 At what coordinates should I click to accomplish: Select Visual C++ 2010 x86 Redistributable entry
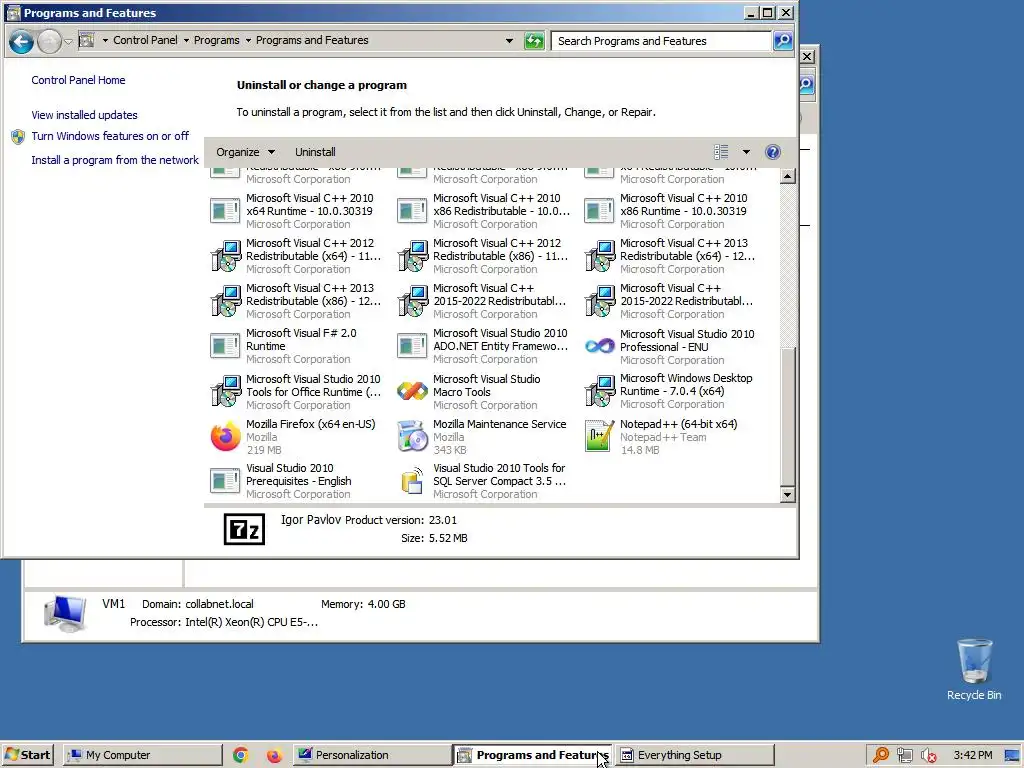tap(484, 211)
